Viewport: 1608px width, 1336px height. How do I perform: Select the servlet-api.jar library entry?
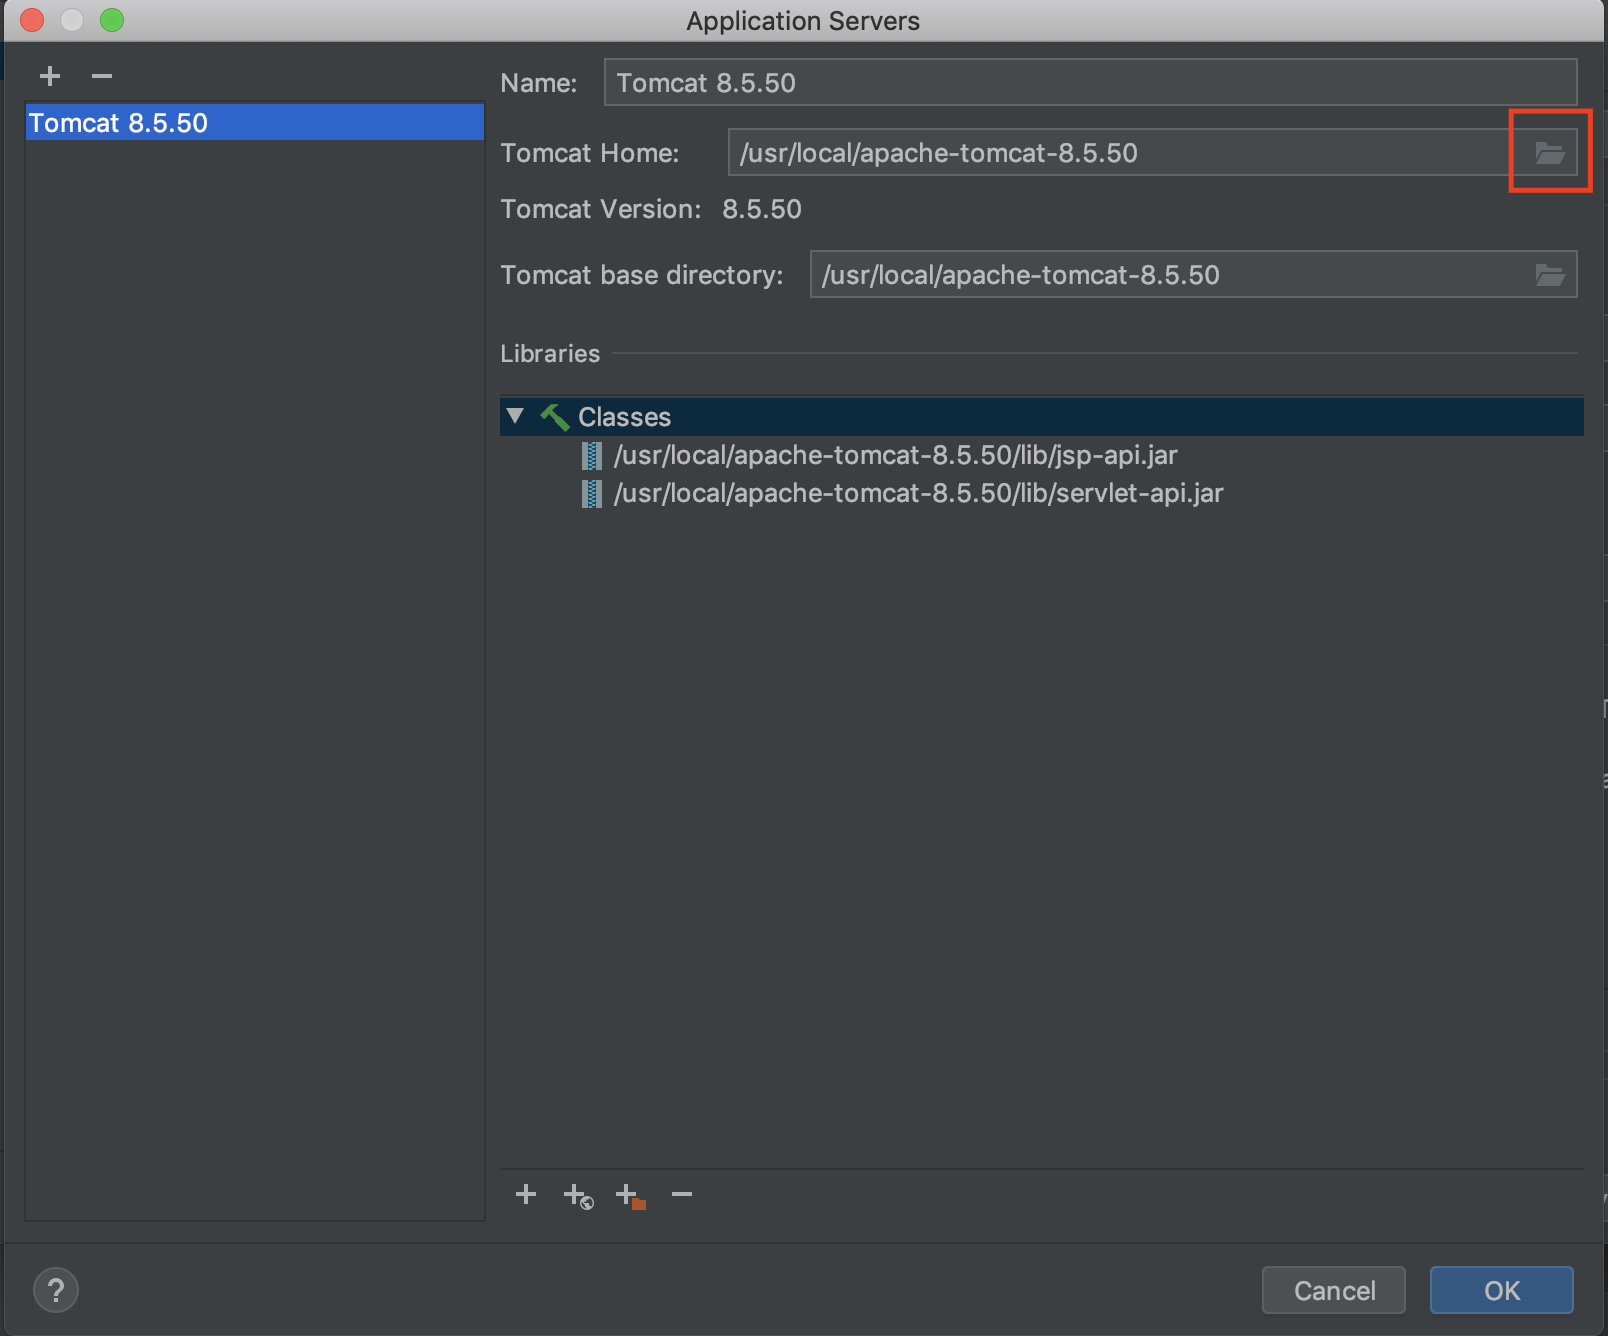[x=918, y=493]
